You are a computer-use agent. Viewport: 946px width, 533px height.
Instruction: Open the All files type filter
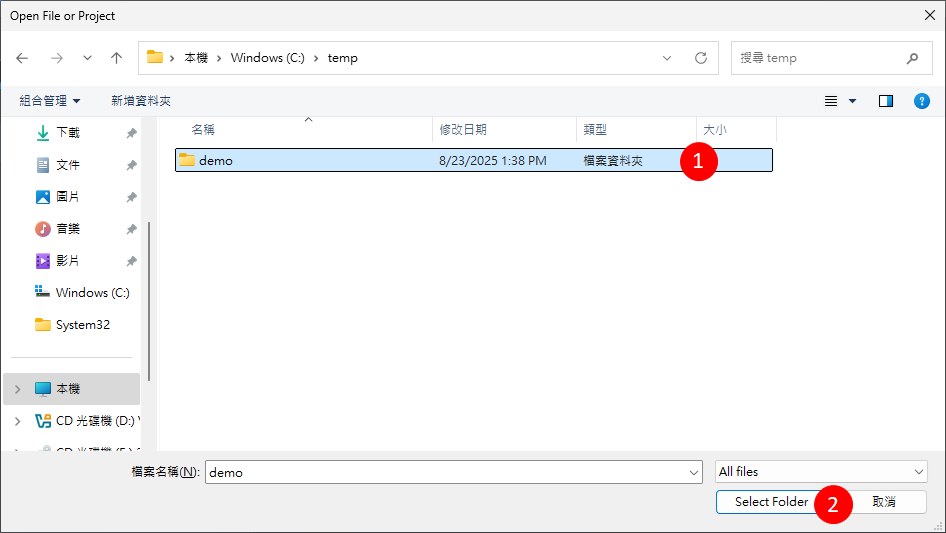click(x=821, y=471)
